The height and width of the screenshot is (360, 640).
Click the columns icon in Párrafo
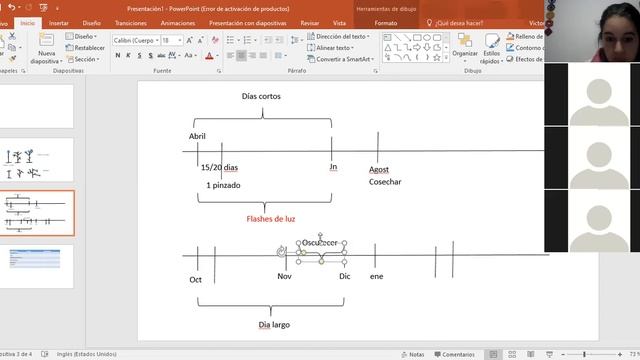[278, 55]
